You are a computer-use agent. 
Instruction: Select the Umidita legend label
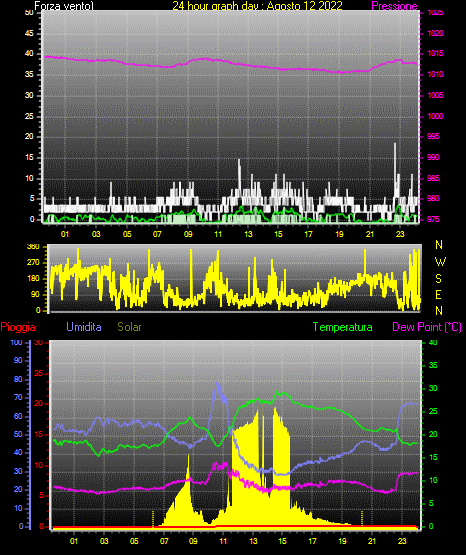(x=84, y=327)
